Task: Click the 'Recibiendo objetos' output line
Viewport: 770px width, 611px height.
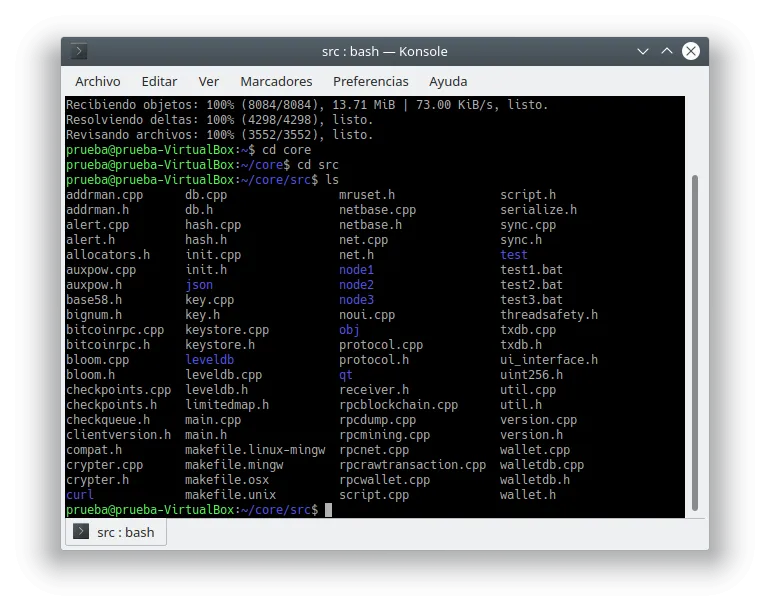Action: tap(307, 105)
